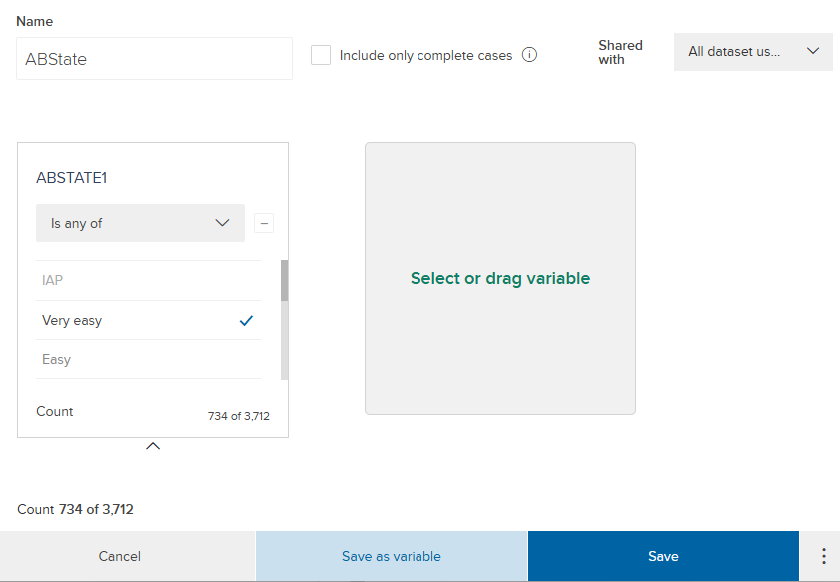The height and width of the screenshot is (582, 840).
Task: Click the category list scrollbar thumb
Action: click(x=284, y=281)
